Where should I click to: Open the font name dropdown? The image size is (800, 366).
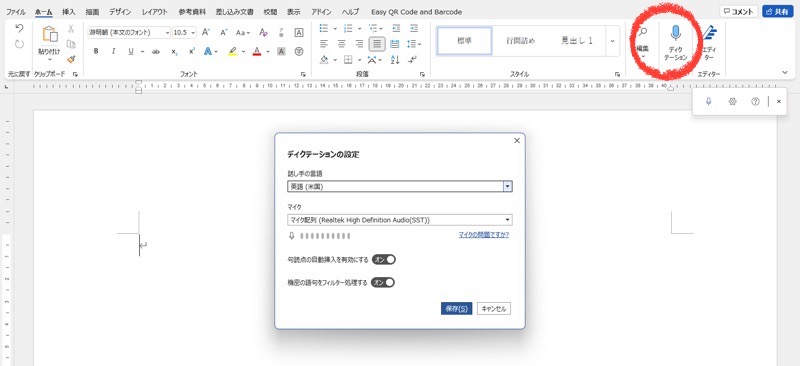167,32
